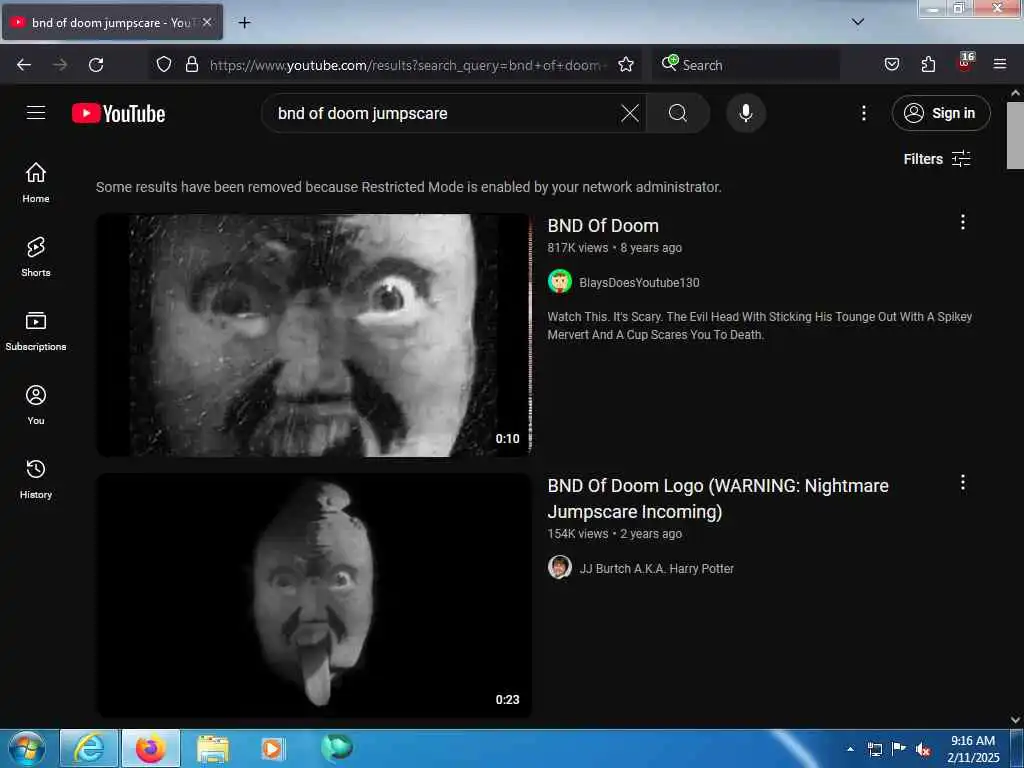Open the Extensions puzzle icon

[928, 64]
